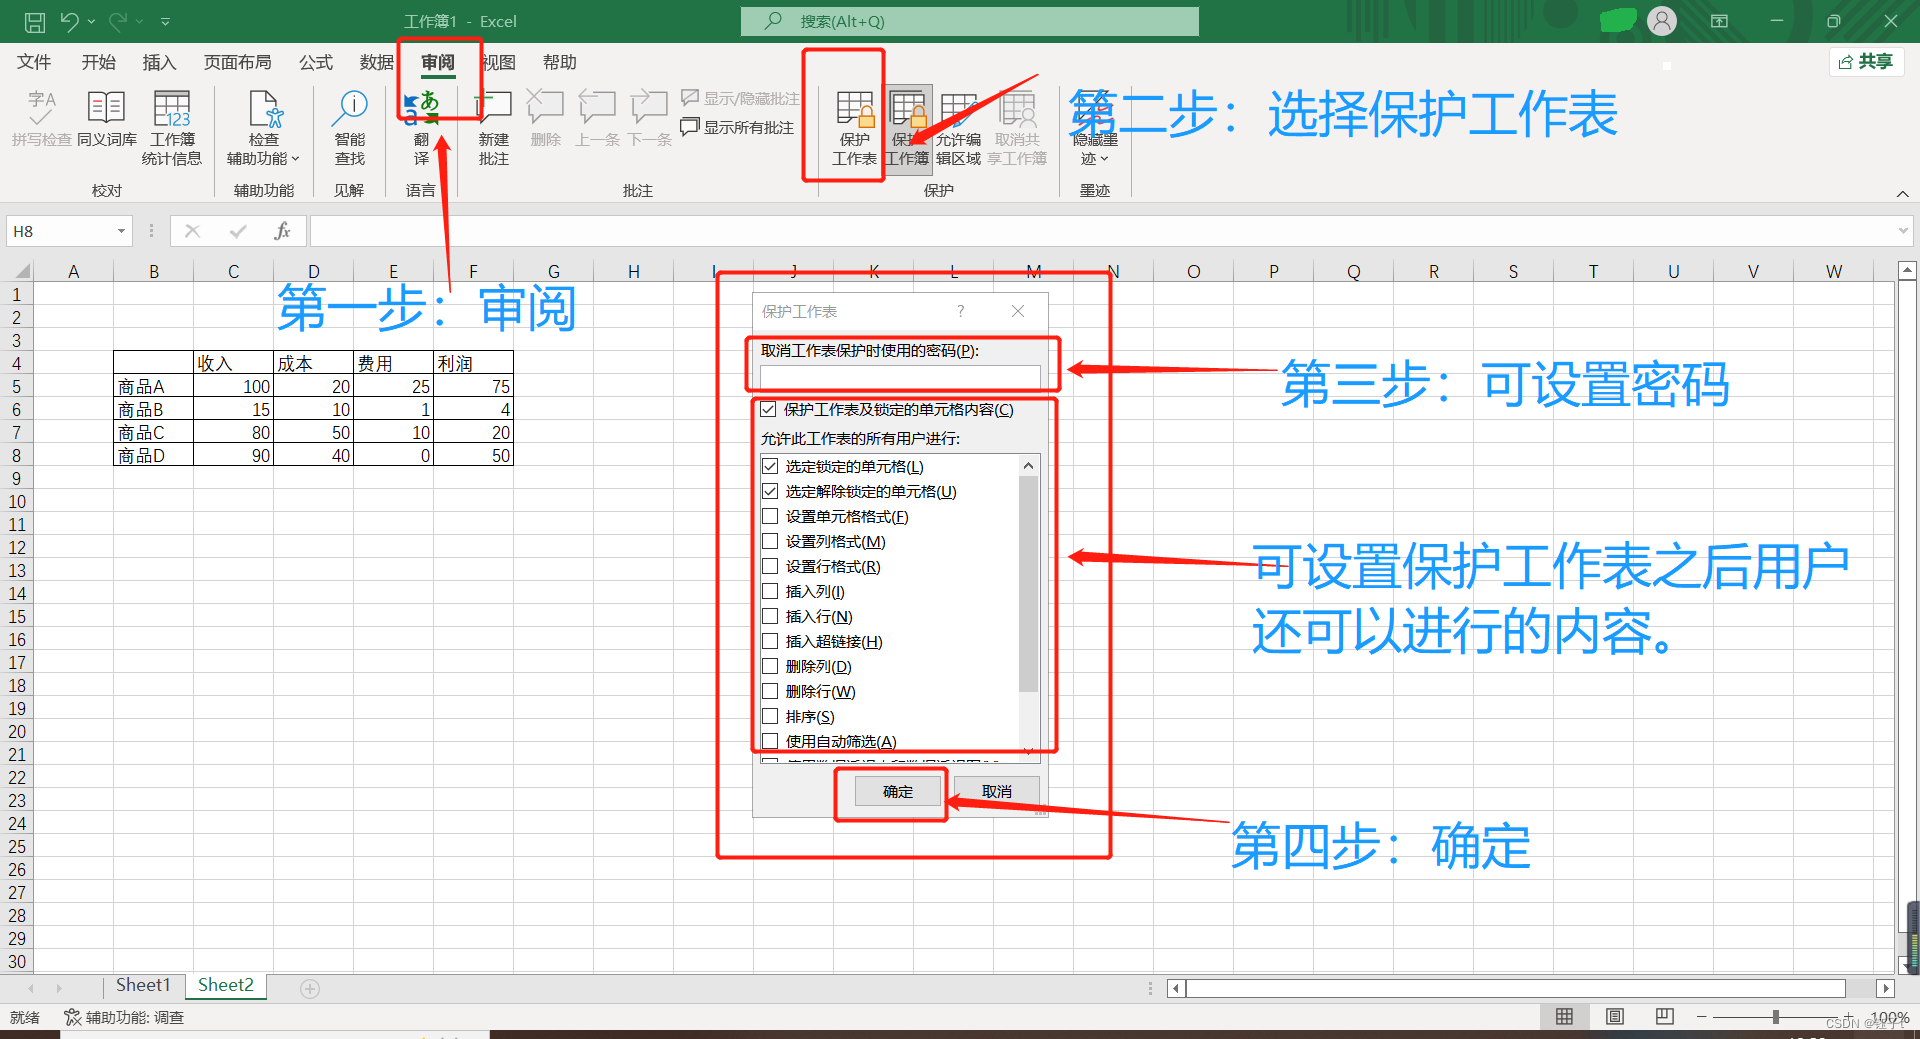
Task: Open the 页面布局 tab
Action: pyautogui.click(x=237, y=62)
